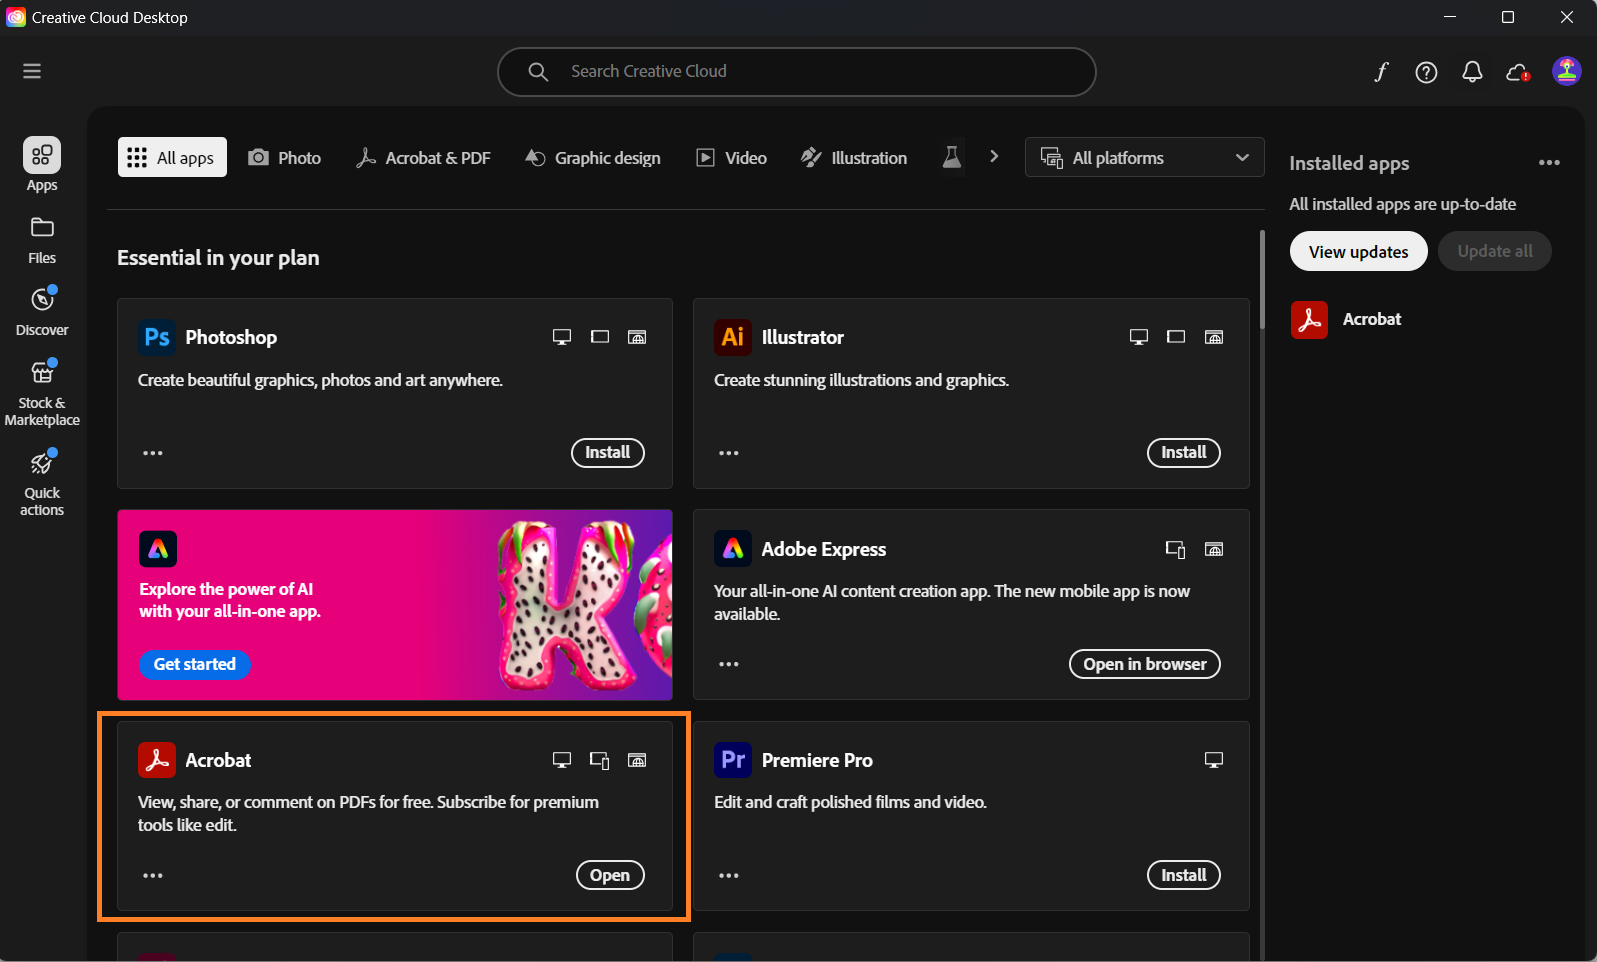This screenshot has width=1597, height=962.
Task: Open the Files sidebar section
Action: click(x=42, y=240)
